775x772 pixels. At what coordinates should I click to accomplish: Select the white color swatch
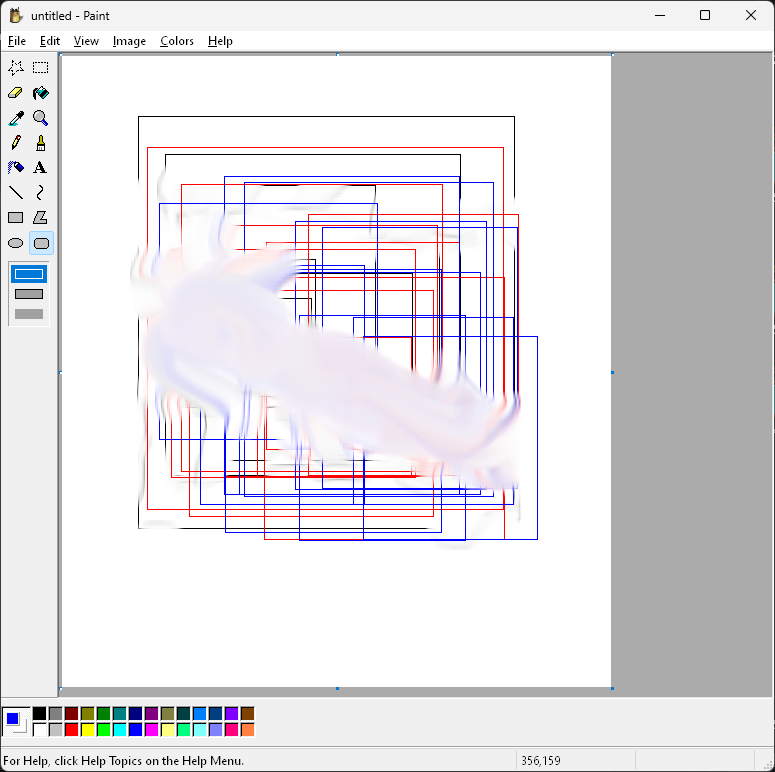40,729
